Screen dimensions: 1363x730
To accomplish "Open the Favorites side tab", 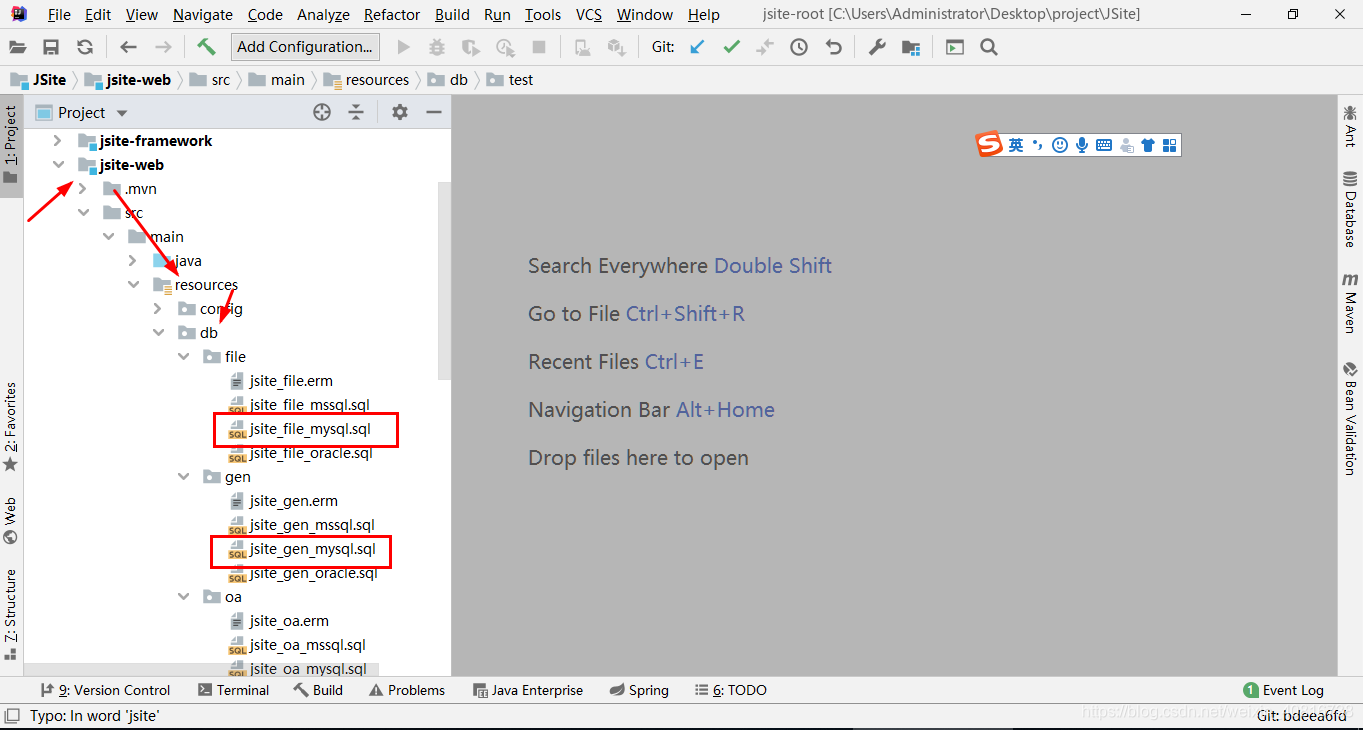I will (x=11, y=427).
